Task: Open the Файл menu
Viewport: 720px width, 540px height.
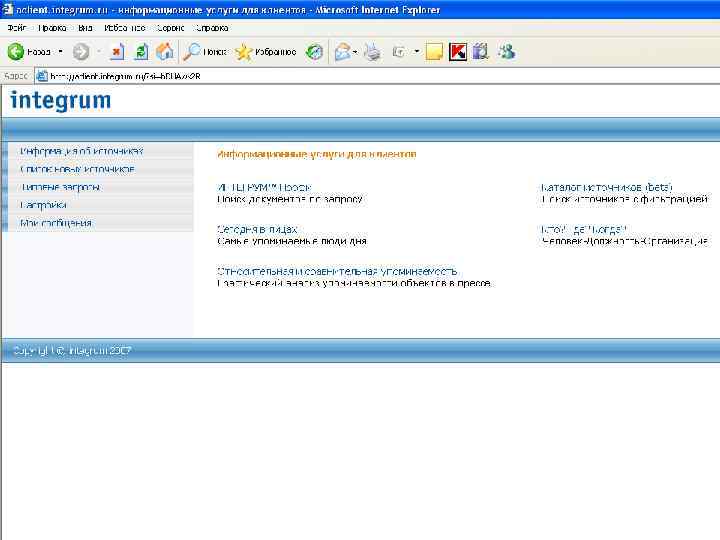Action: click(x=17, y=28)
